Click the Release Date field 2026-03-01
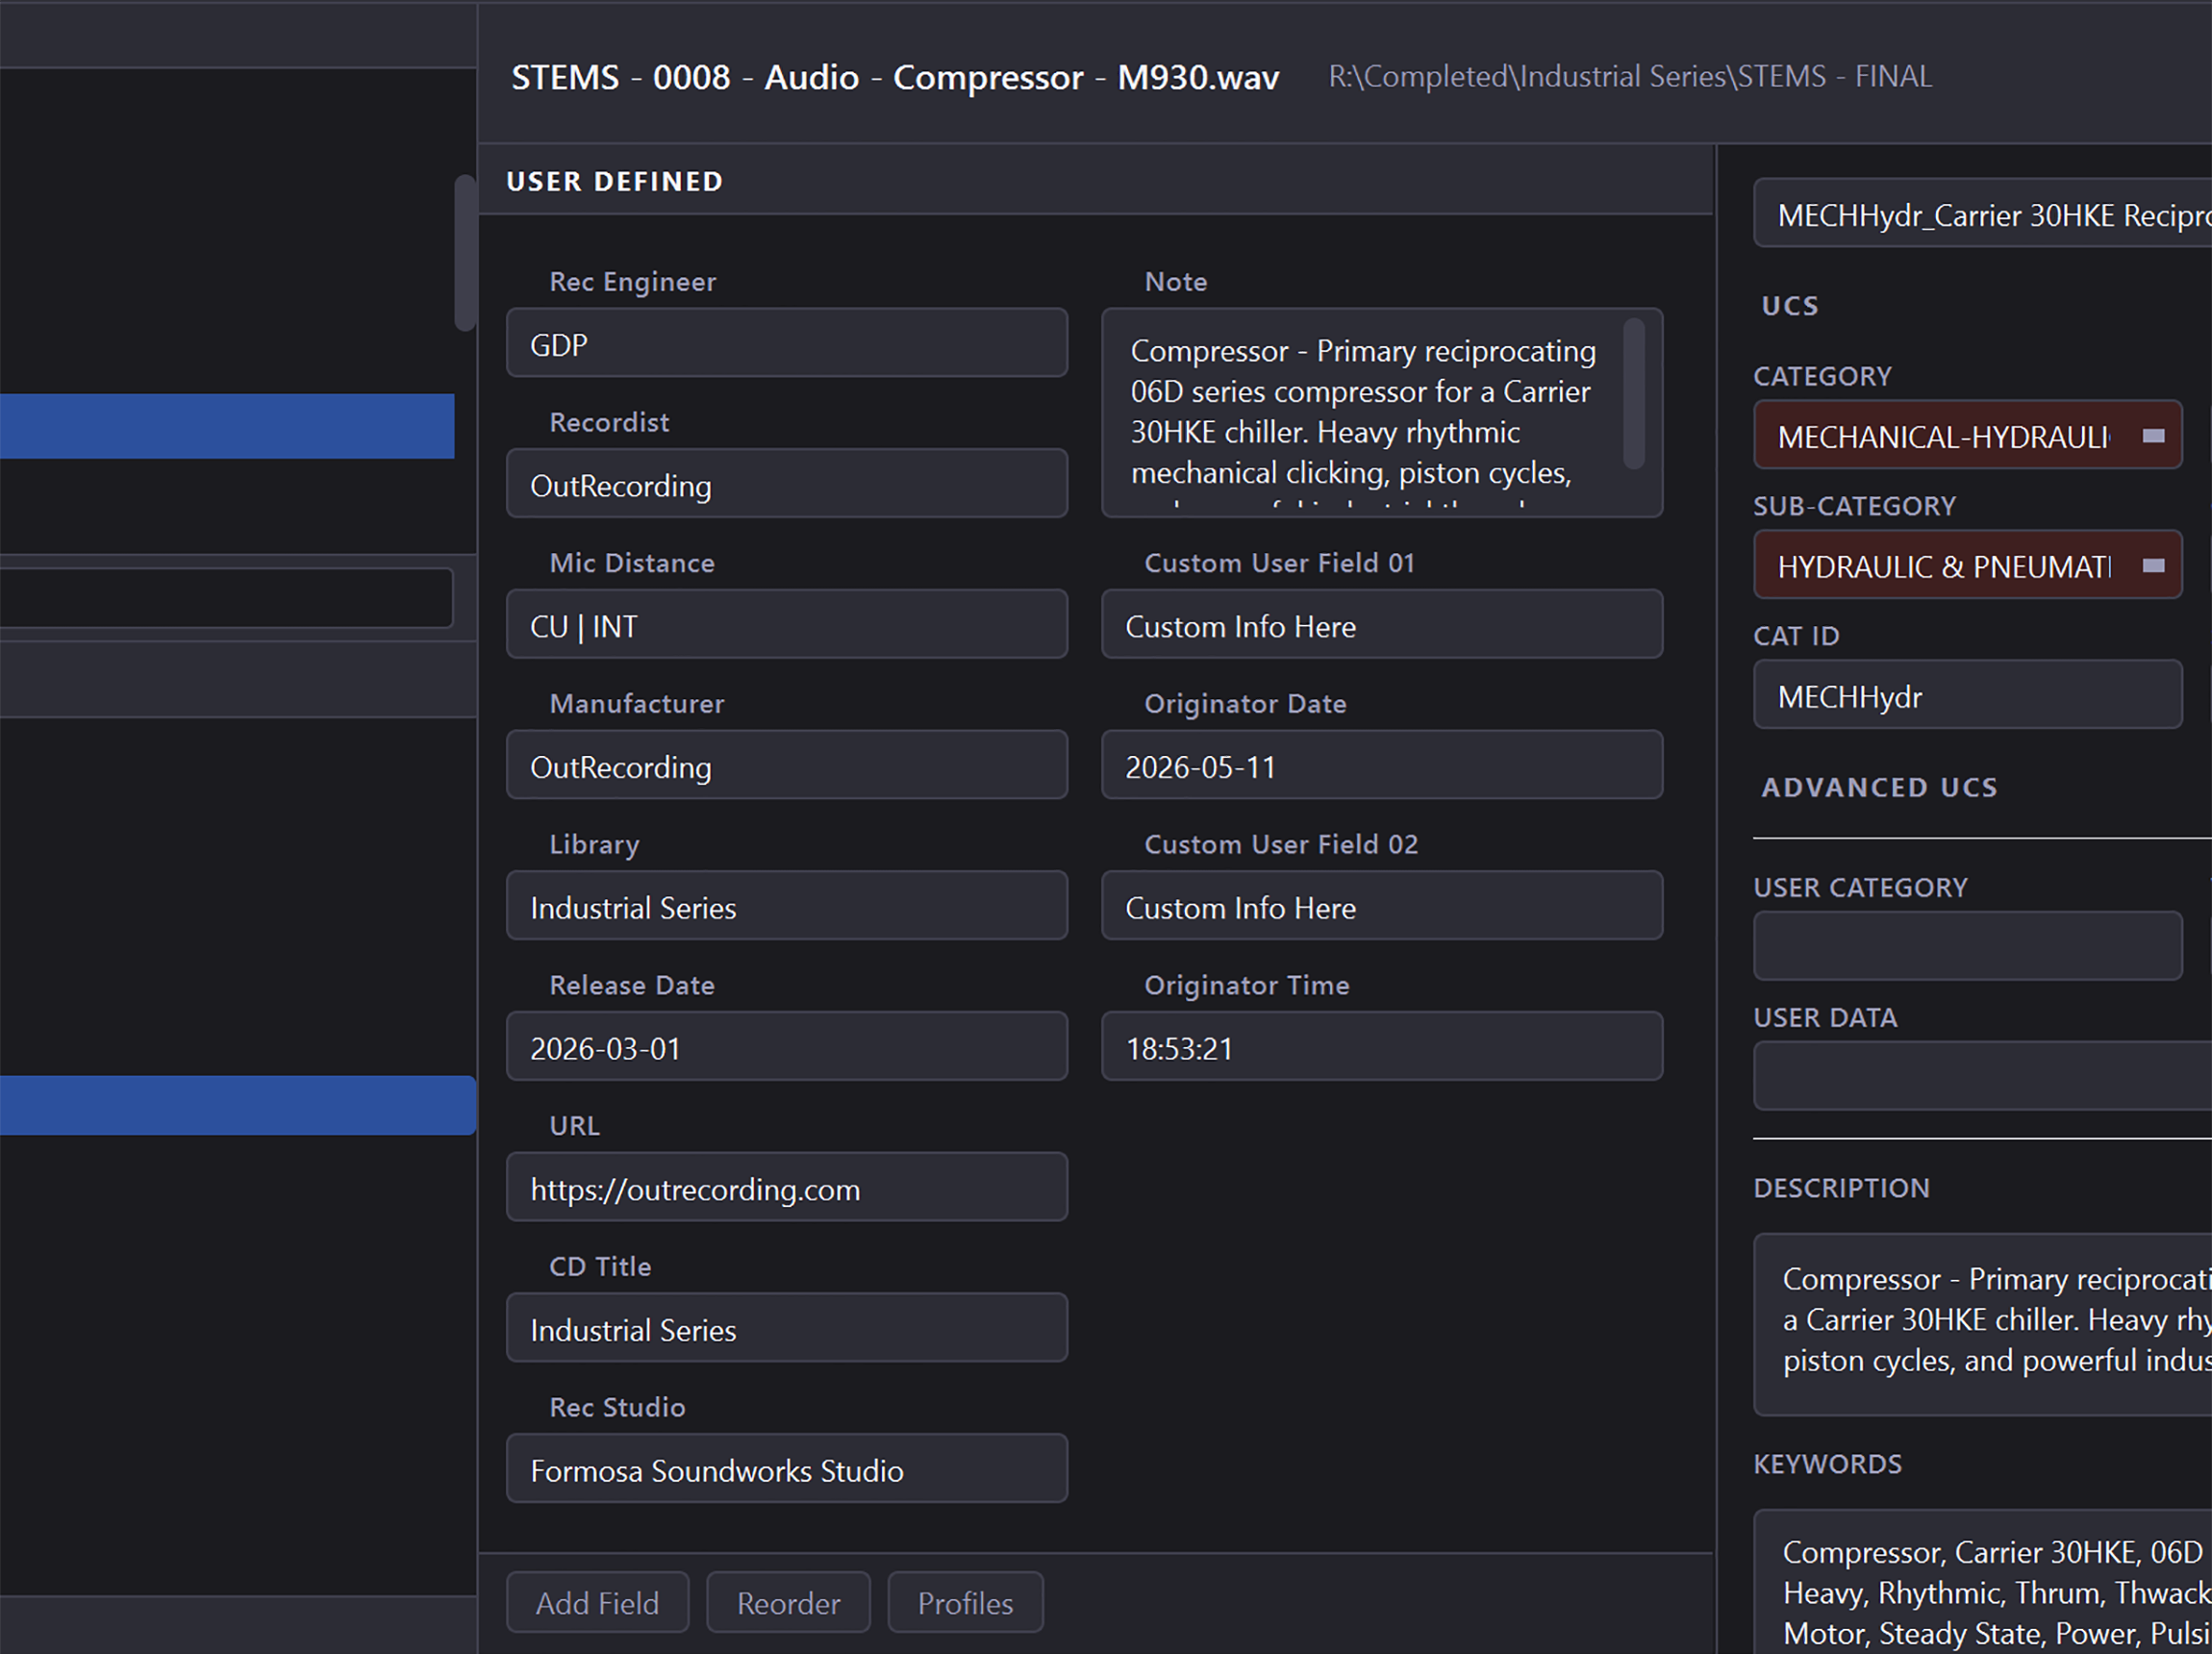 coord(787,1046)
